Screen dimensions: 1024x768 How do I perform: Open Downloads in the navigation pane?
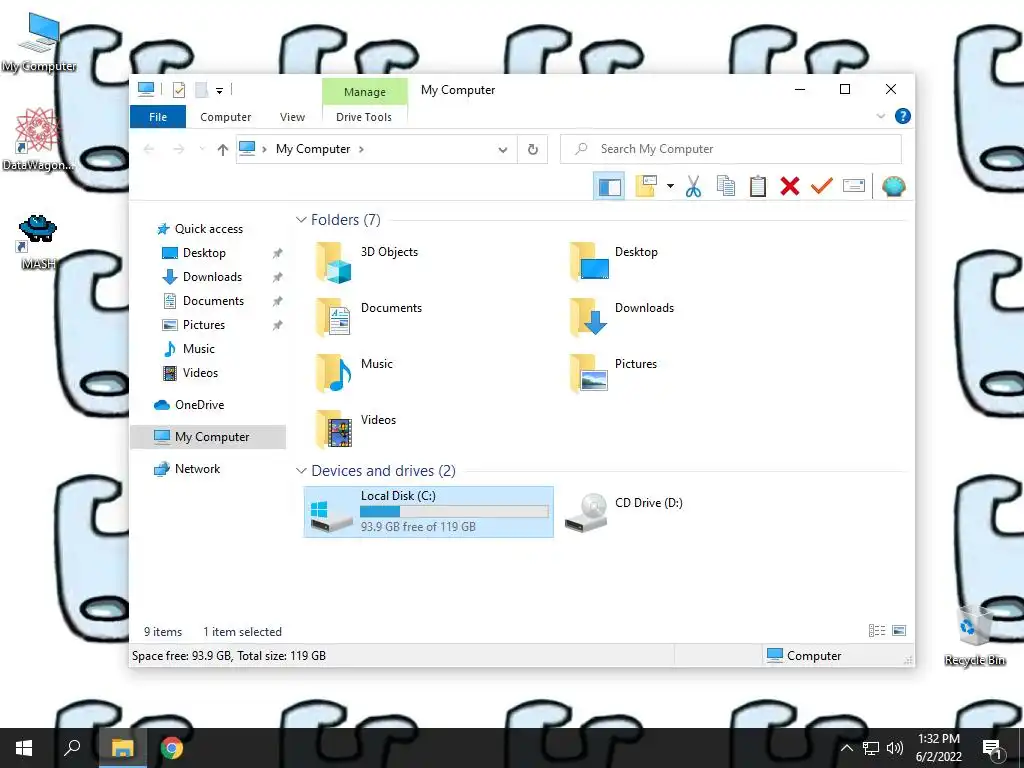pyautogui.click(x=212, y=277)
